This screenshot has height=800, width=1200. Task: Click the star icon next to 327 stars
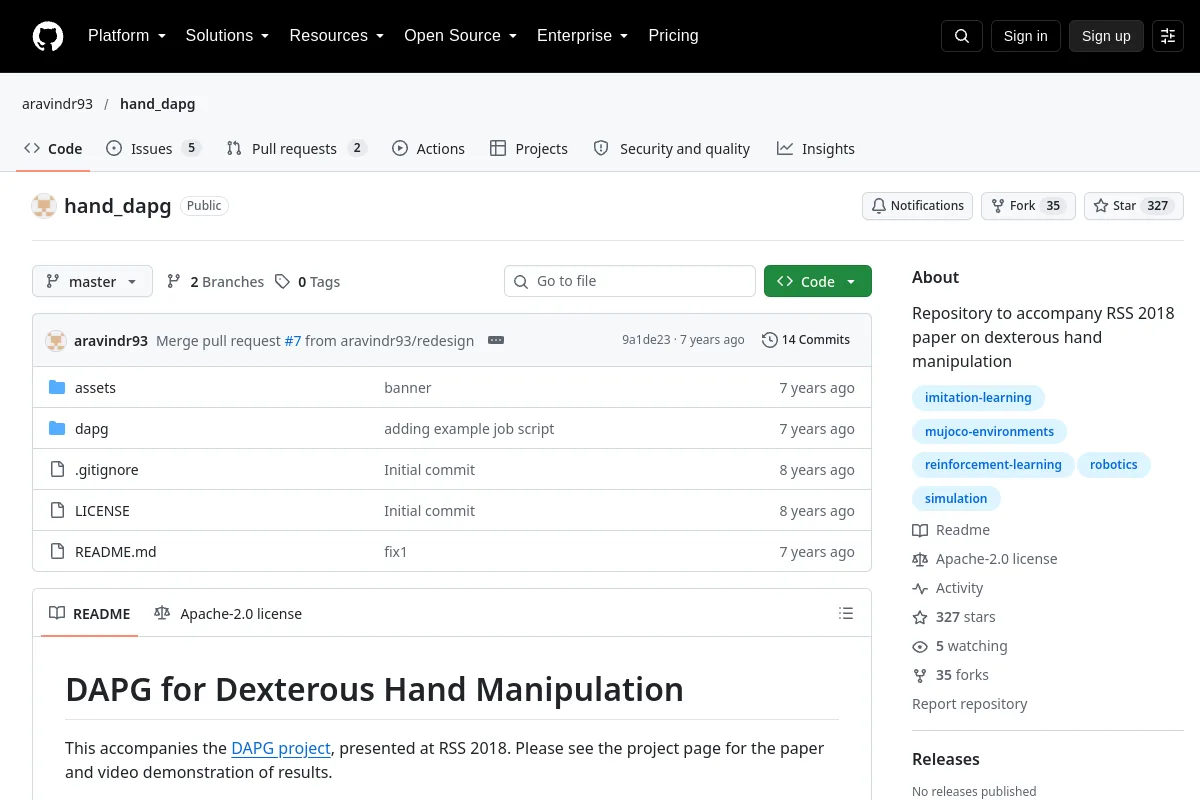coord(920,617)
